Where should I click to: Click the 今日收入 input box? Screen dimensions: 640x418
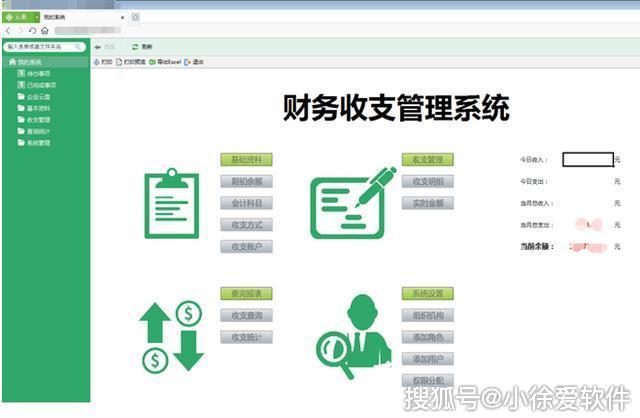[588, 160]
